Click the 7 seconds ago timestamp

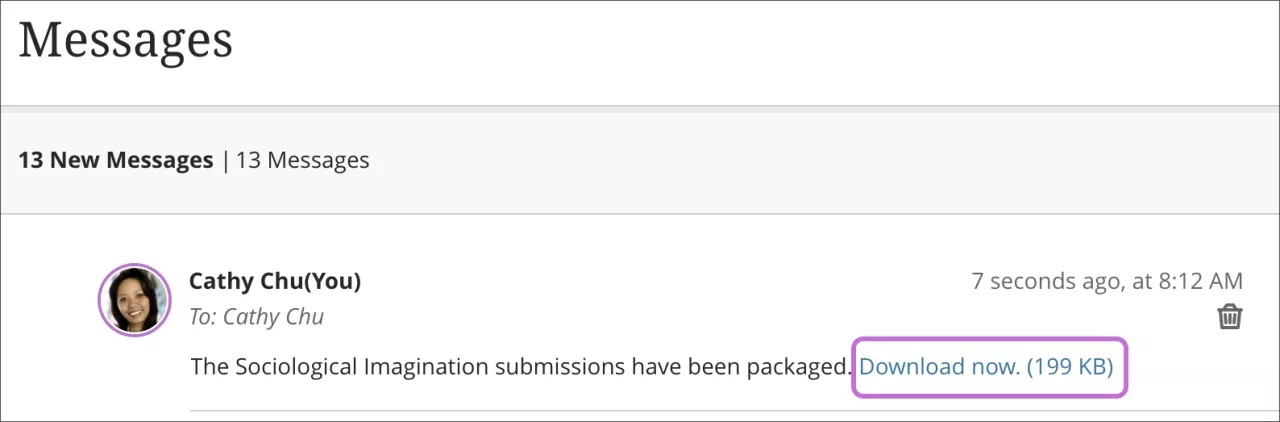(x=1045, y=281)
